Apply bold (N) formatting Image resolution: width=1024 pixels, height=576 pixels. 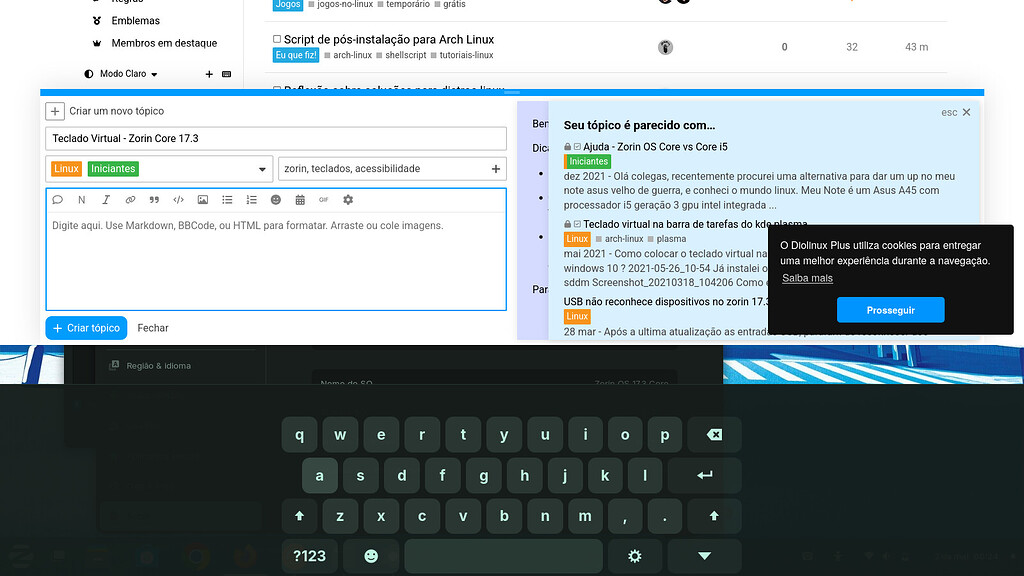click(82, 200)
